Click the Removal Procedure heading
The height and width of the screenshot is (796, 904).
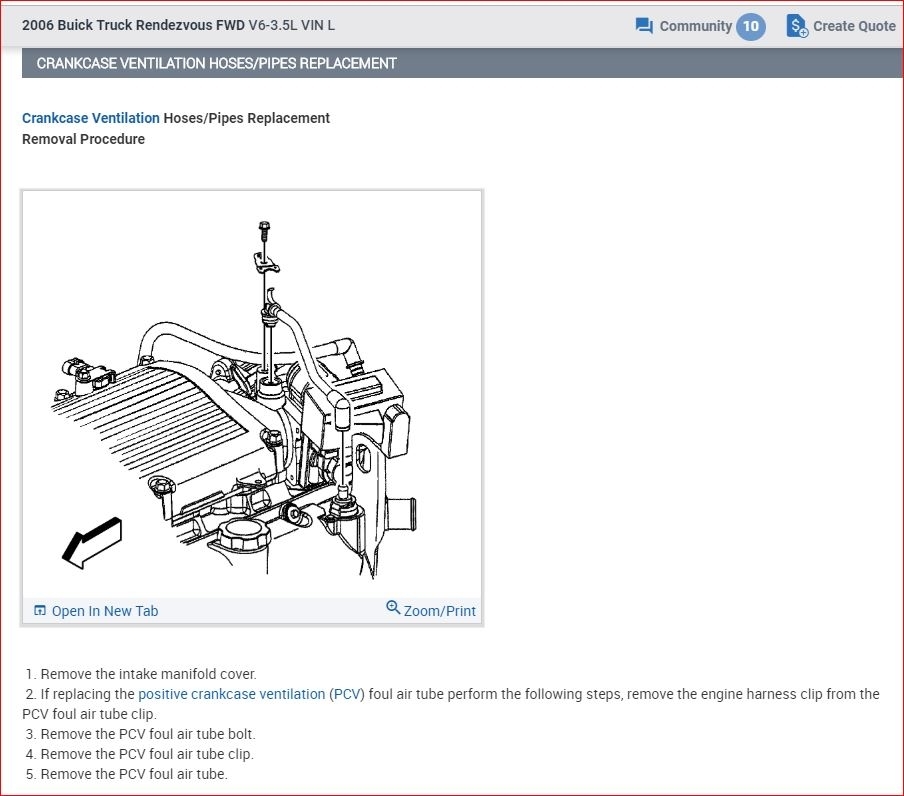83,139
